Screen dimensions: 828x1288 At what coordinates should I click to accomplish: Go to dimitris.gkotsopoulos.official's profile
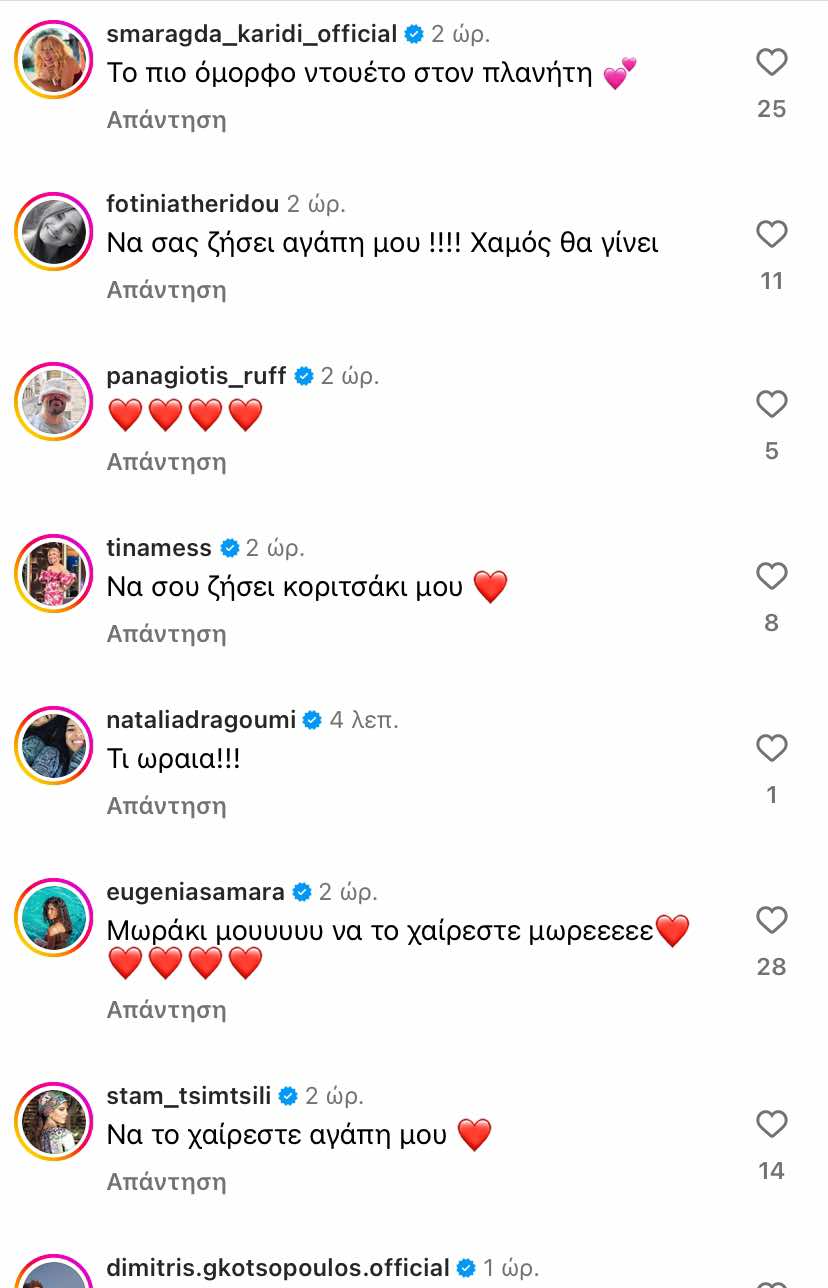tap(278, 1269)
